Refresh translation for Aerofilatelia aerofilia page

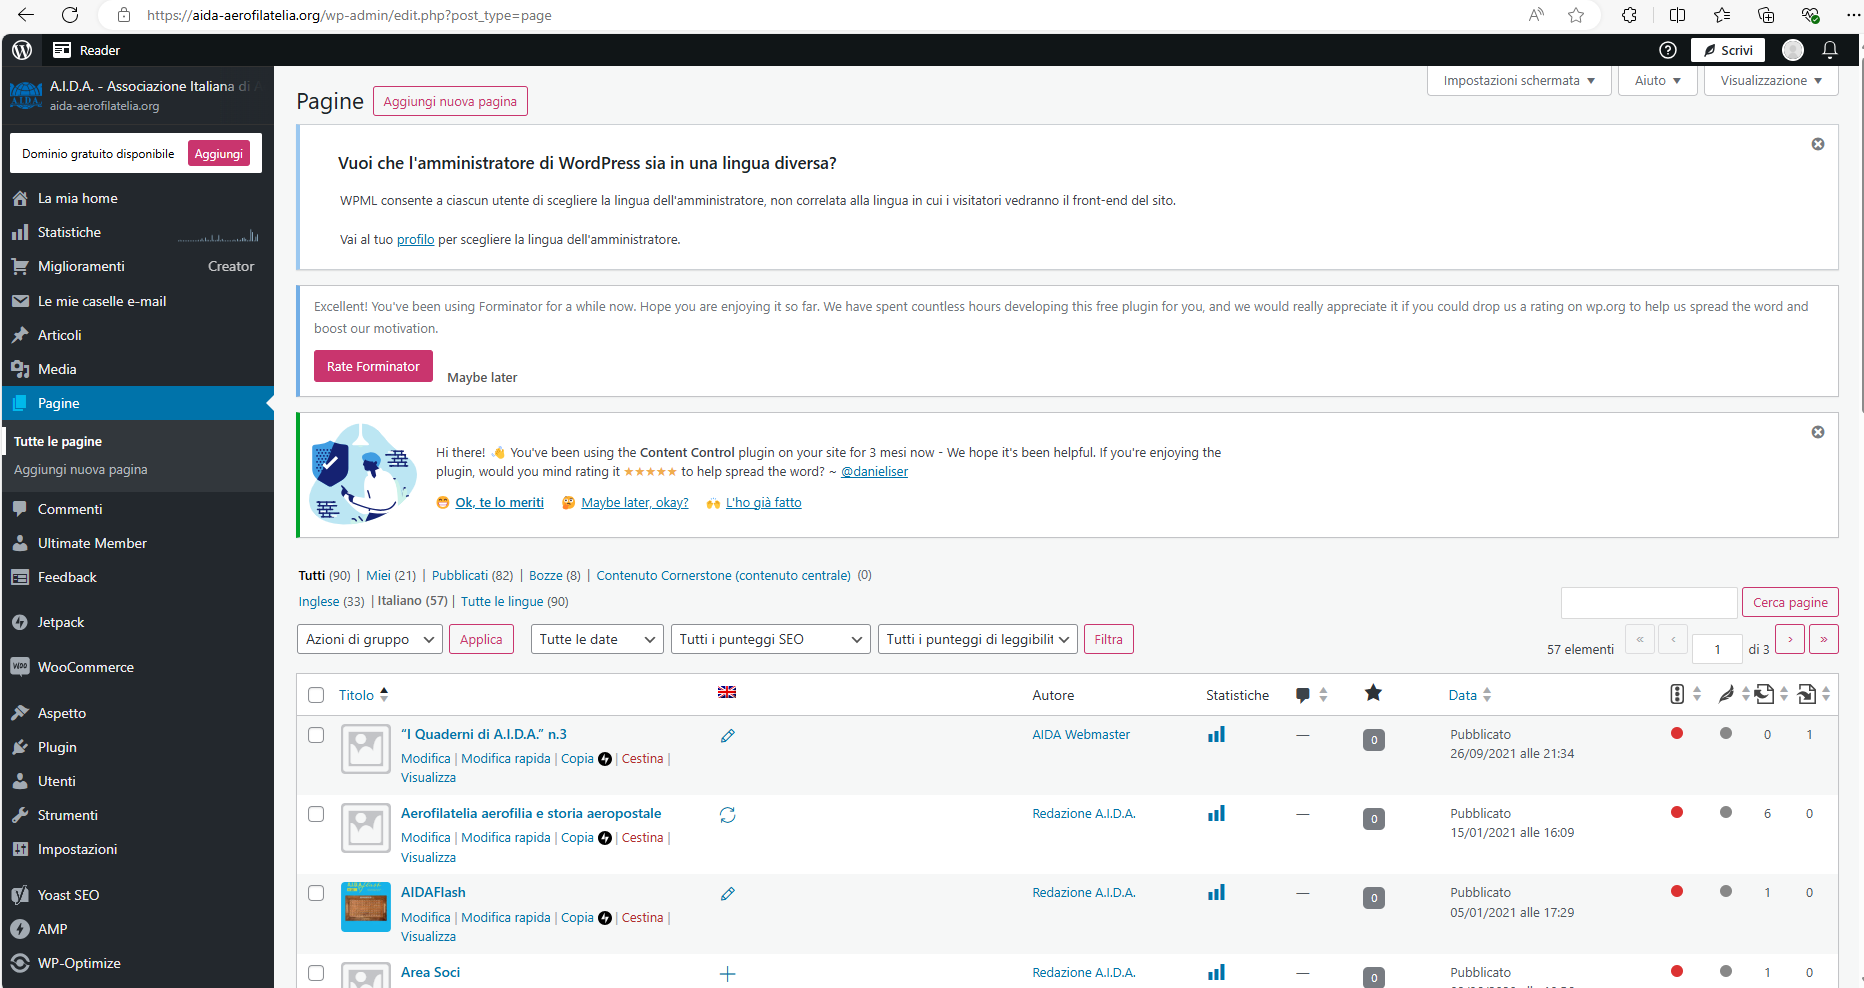pos(728,815)
